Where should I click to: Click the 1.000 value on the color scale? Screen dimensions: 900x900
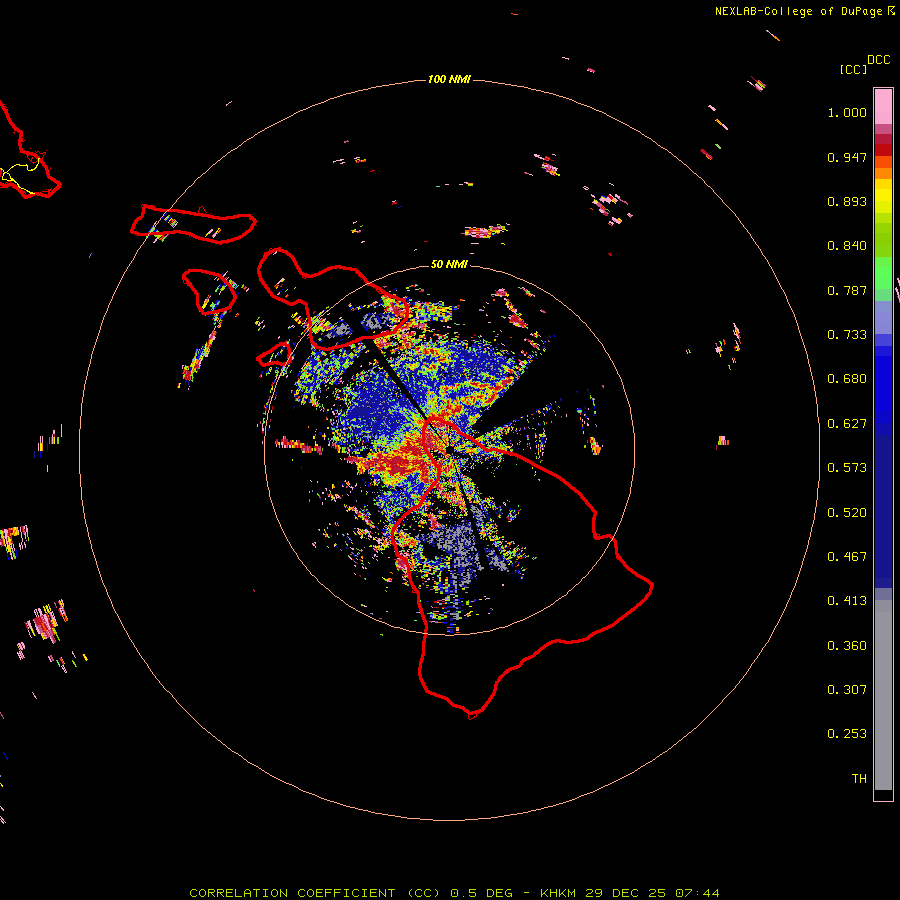[847, 112]
